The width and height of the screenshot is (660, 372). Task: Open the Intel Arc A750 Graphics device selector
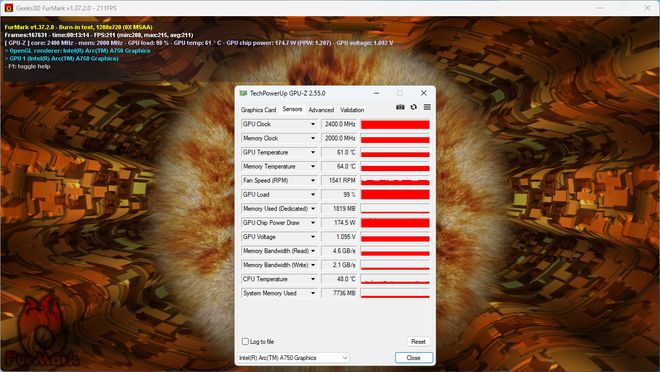293,358
